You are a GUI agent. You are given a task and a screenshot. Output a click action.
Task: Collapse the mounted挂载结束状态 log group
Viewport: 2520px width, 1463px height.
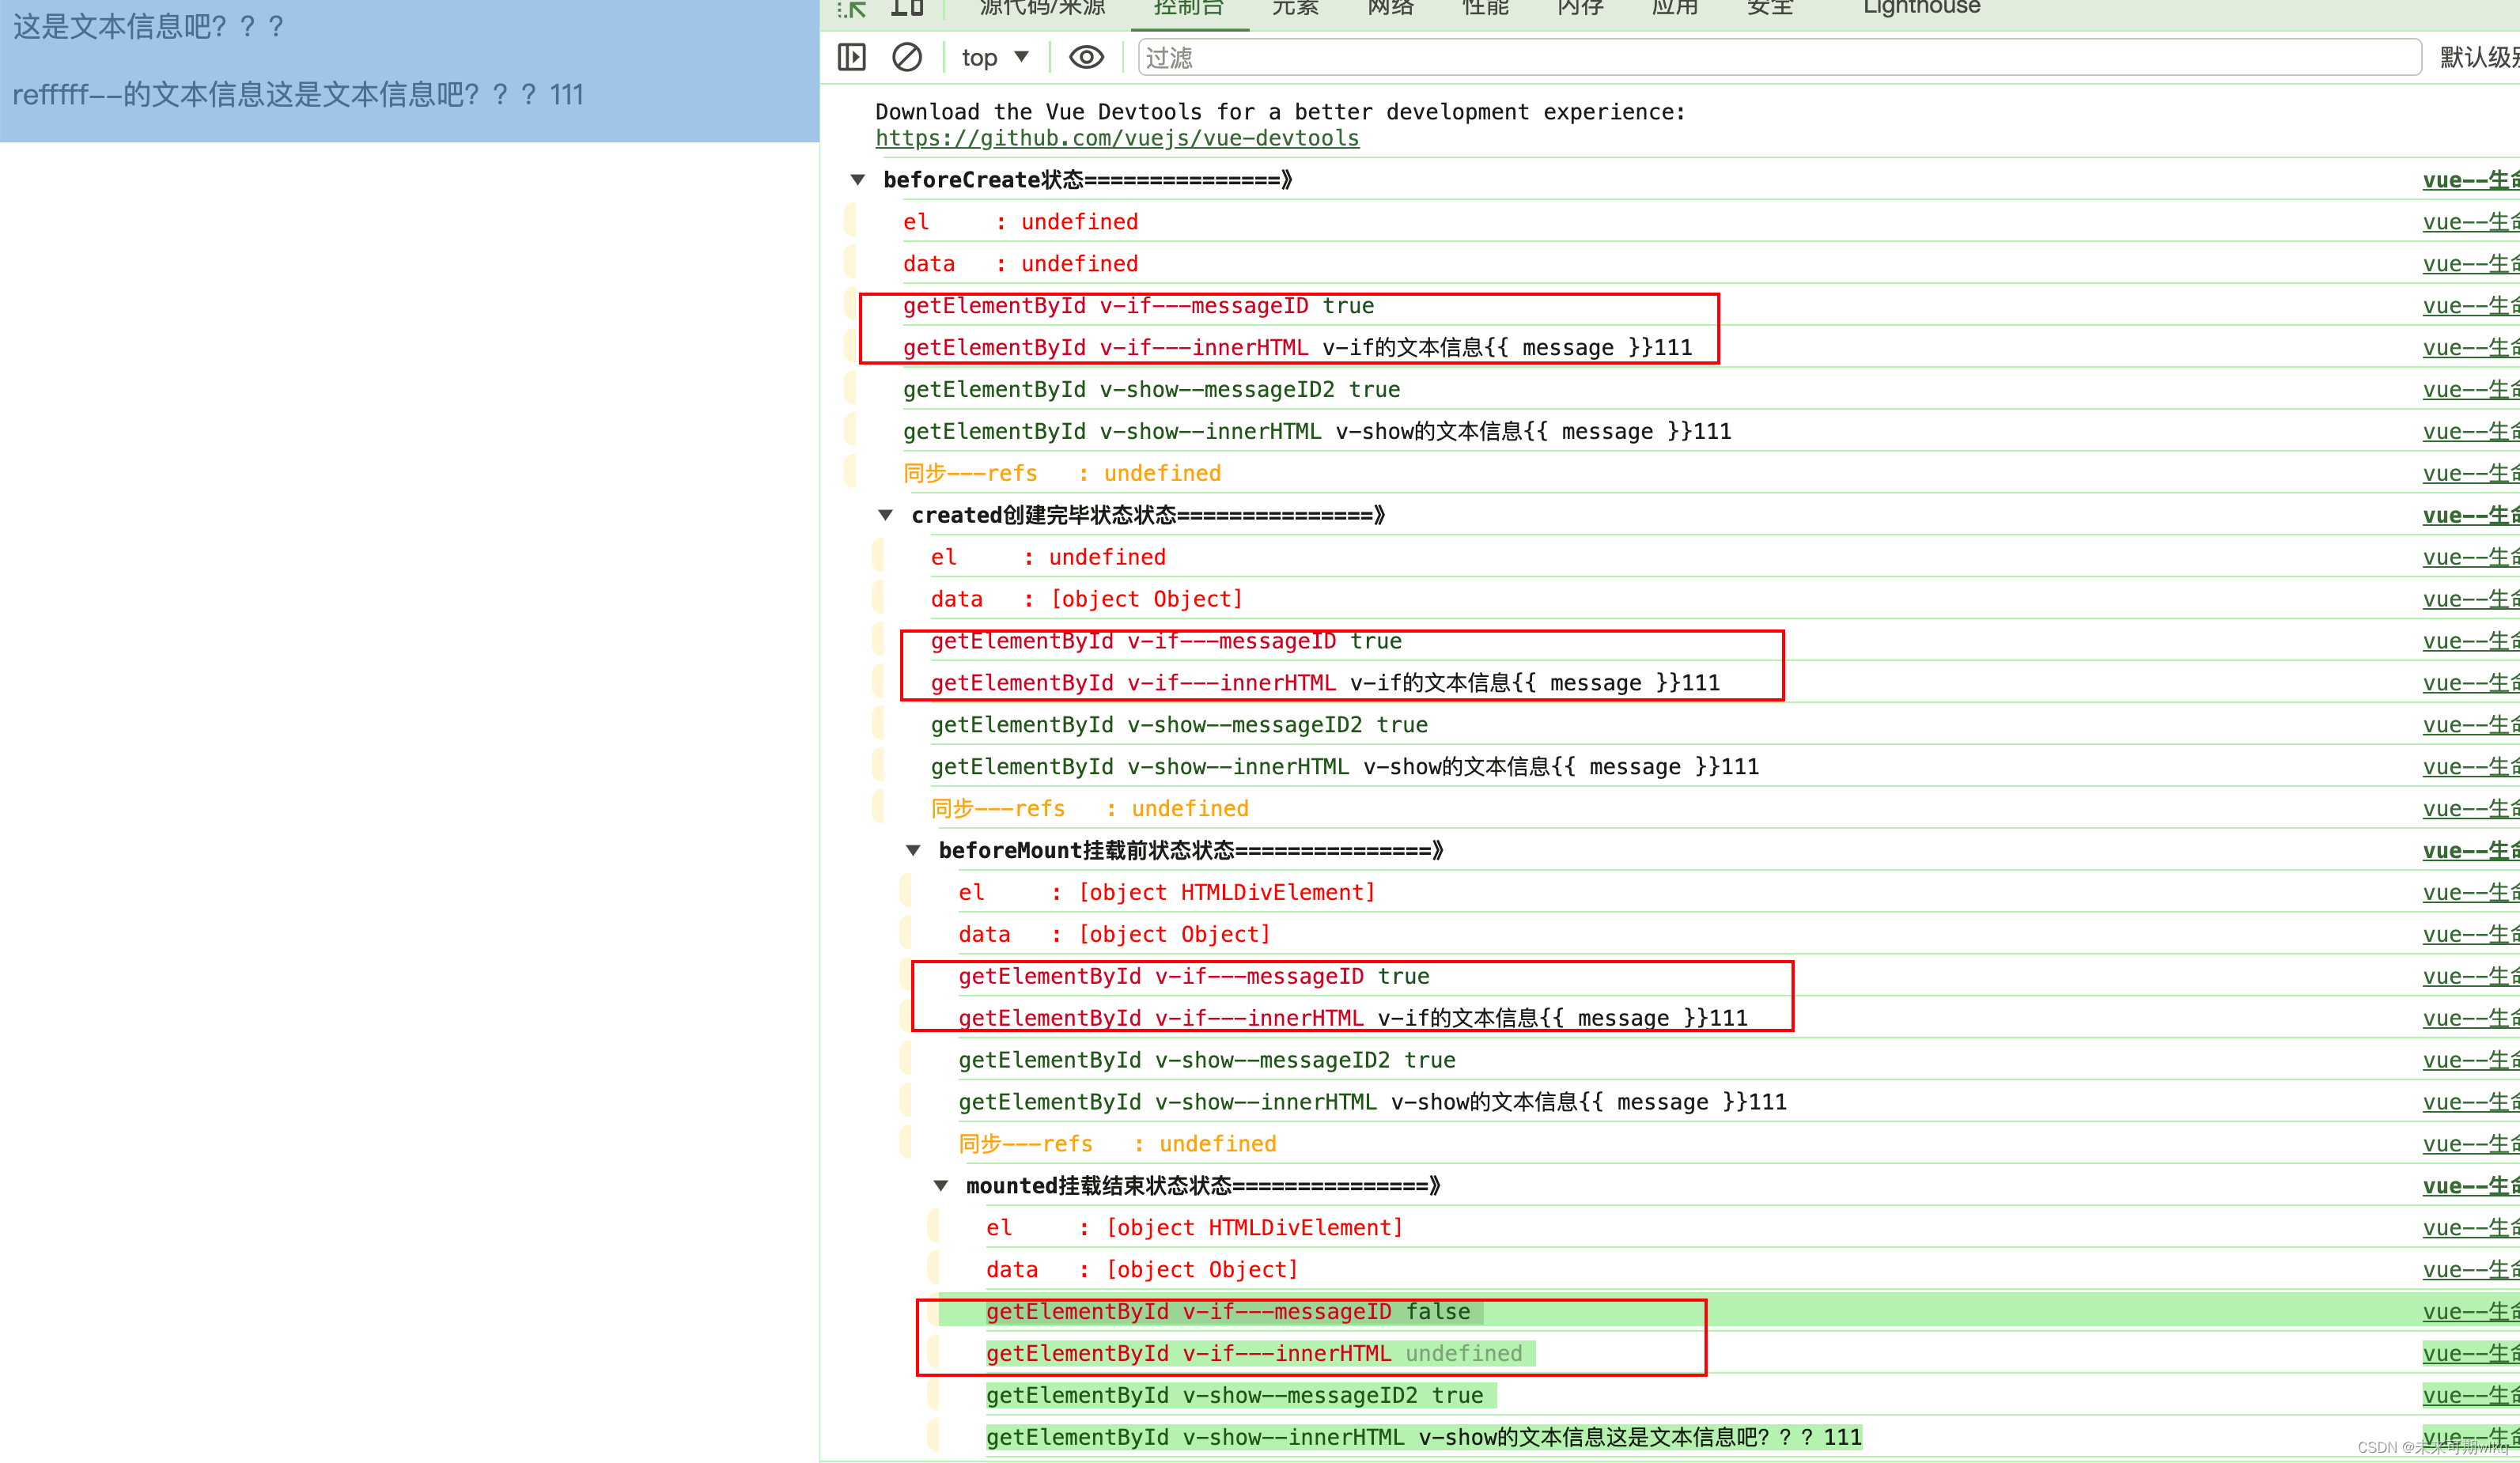point(940,1185)
